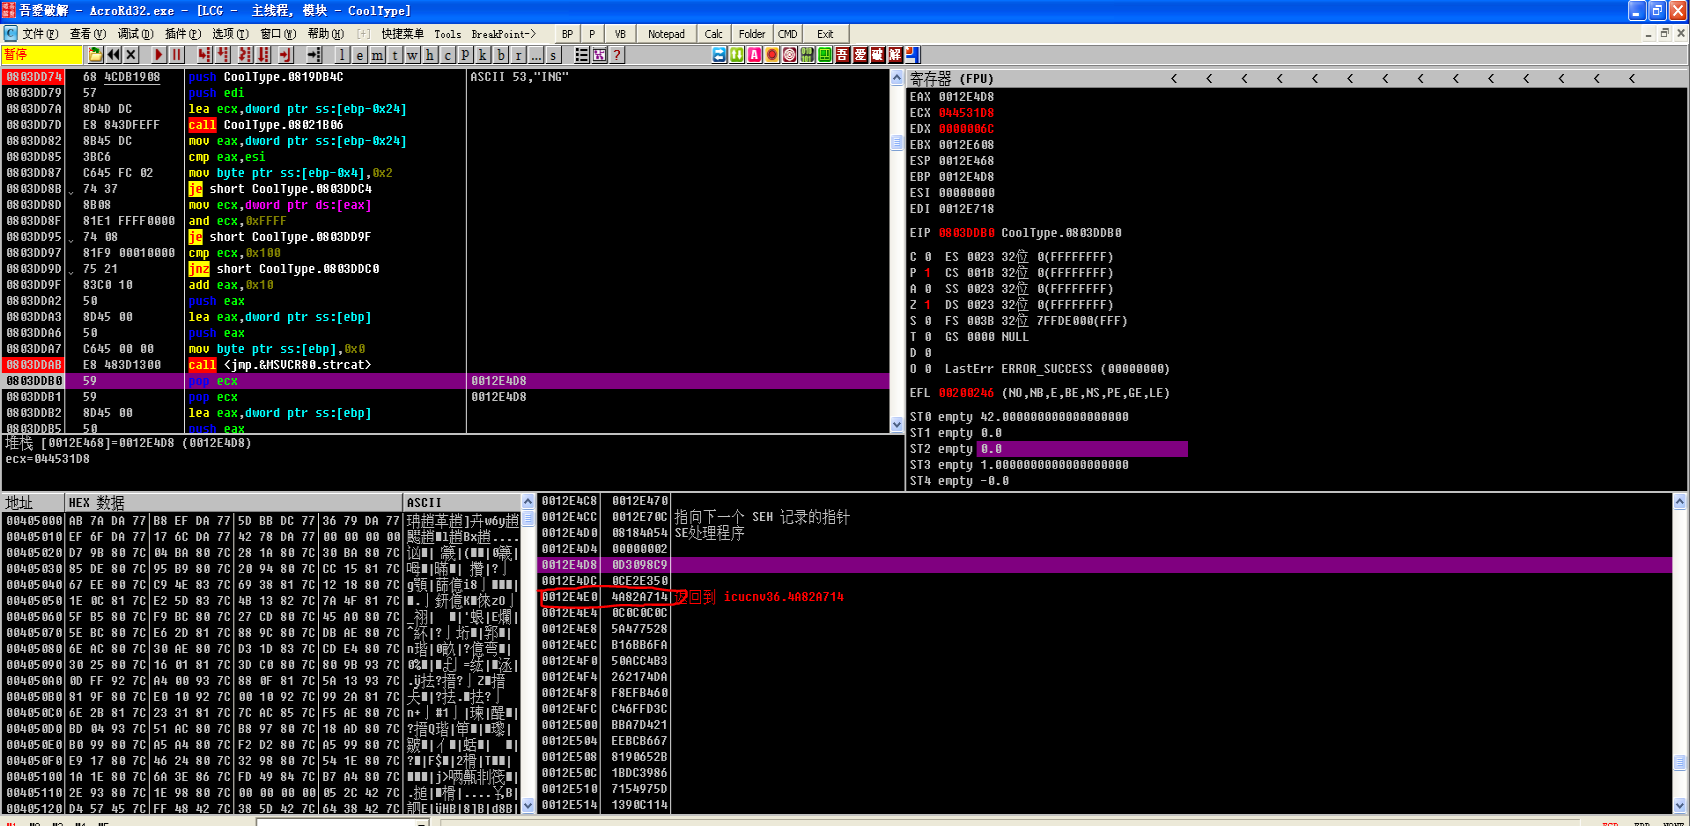Open Patches window via 'P' button
The image size is (1690, 826).
point(464,55)
